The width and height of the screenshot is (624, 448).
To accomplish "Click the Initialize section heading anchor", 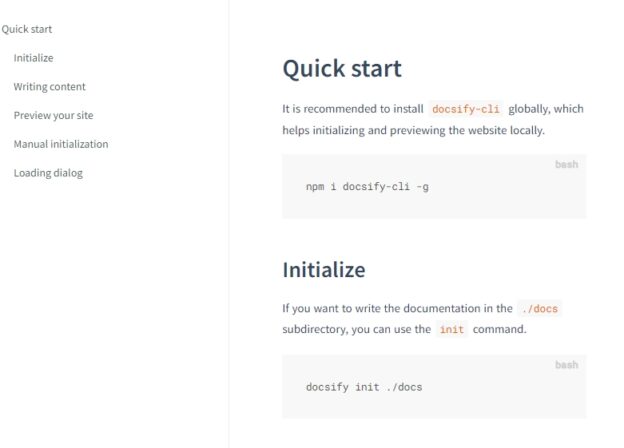I will (324, 270).
